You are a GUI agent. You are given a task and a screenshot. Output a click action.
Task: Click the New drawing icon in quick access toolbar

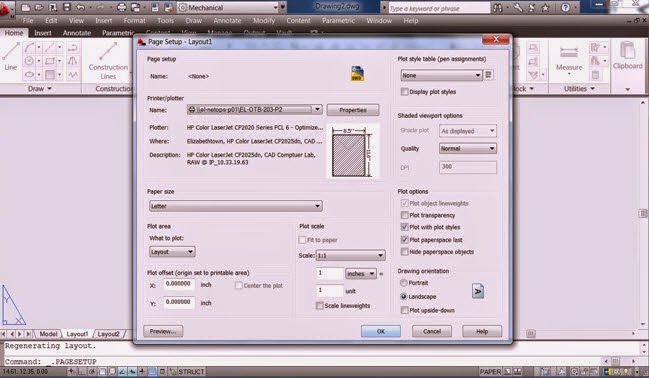click(x=25, y=7)
